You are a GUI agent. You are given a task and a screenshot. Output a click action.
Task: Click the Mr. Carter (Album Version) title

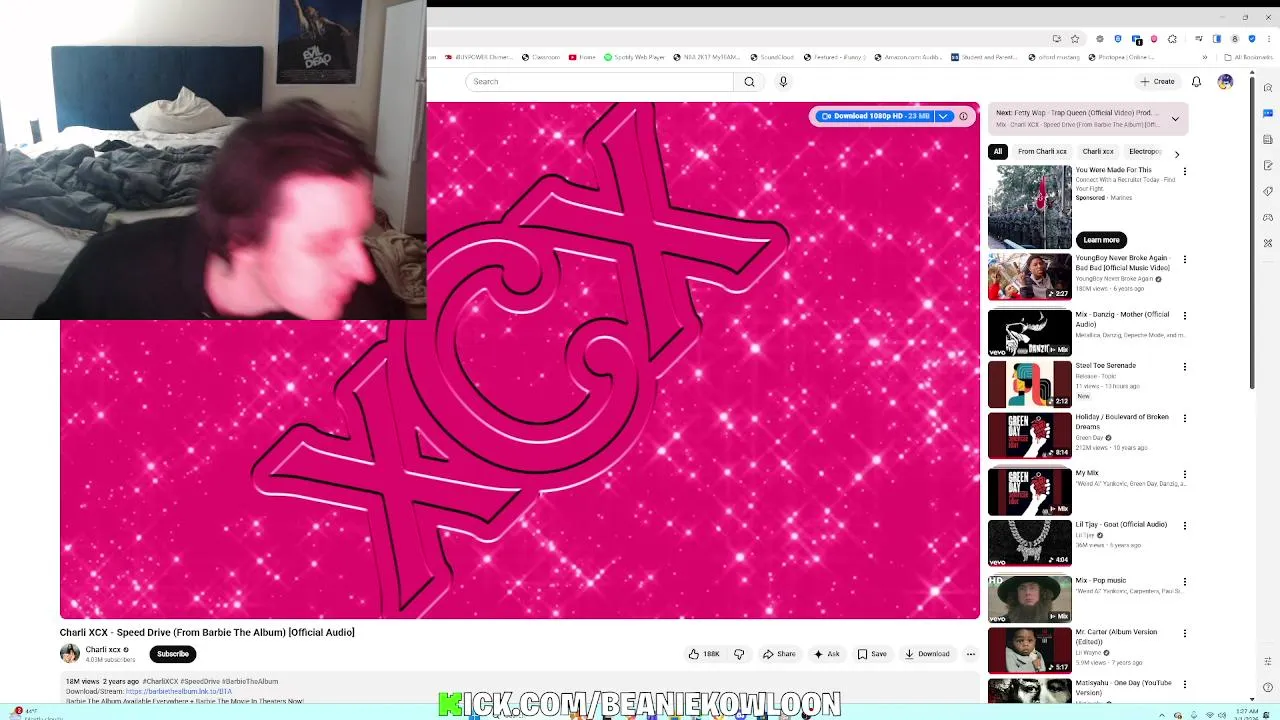point(1116,637)
